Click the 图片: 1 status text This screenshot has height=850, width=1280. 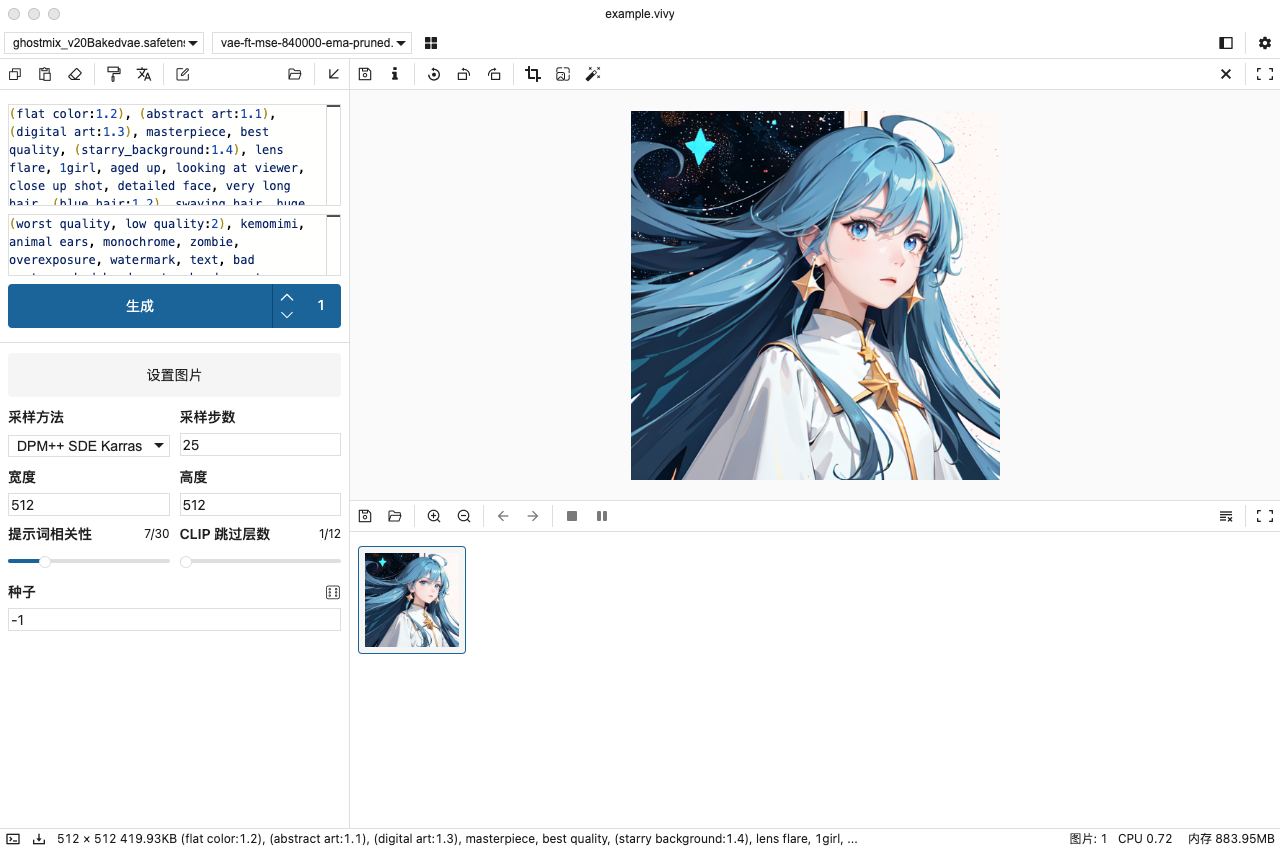point(1089,839)
